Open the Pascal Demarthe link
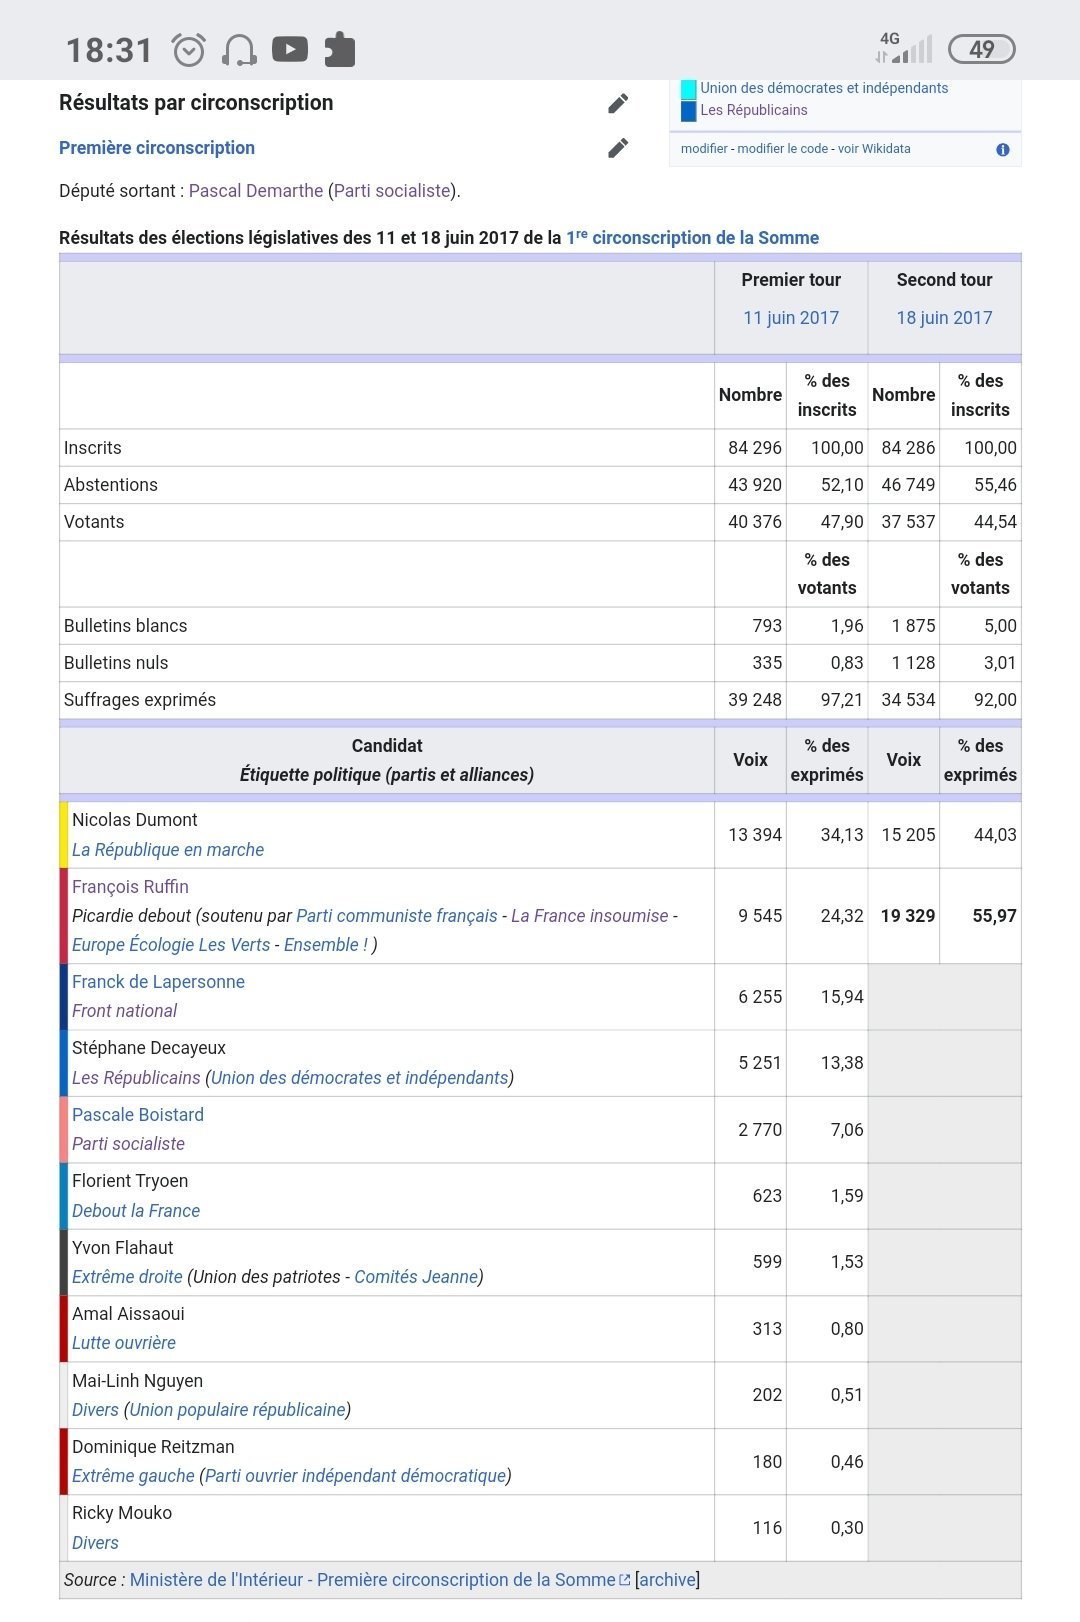 click(256, 191)
